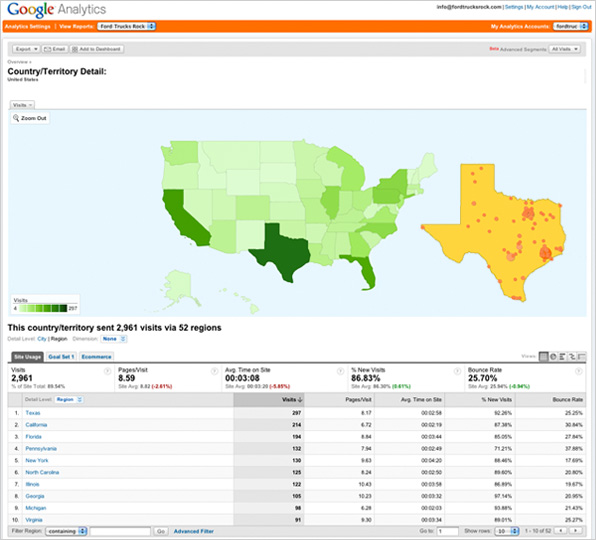Viewport: 596px width, 540px height.
Task: Open the Ford Trucks Rock reports selector
Action: tap(127, 26)
